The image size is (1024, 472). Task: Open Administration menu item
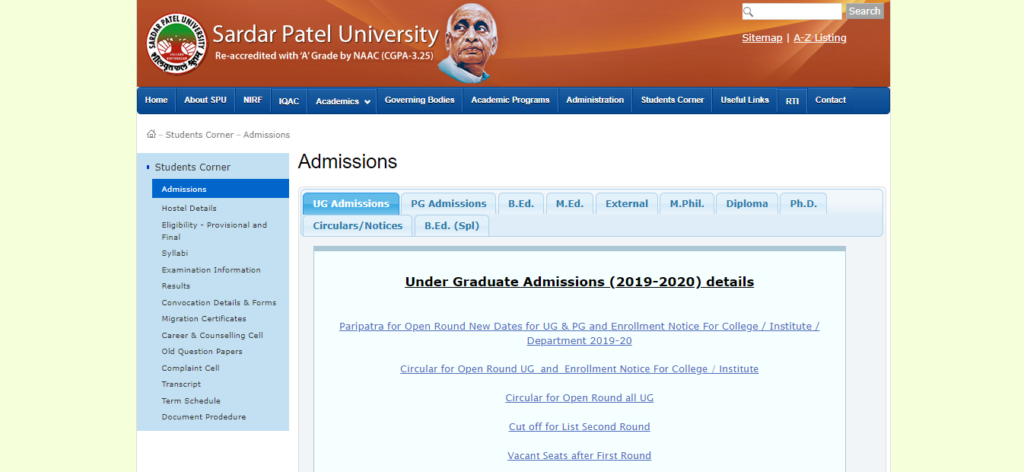[594, 100]
